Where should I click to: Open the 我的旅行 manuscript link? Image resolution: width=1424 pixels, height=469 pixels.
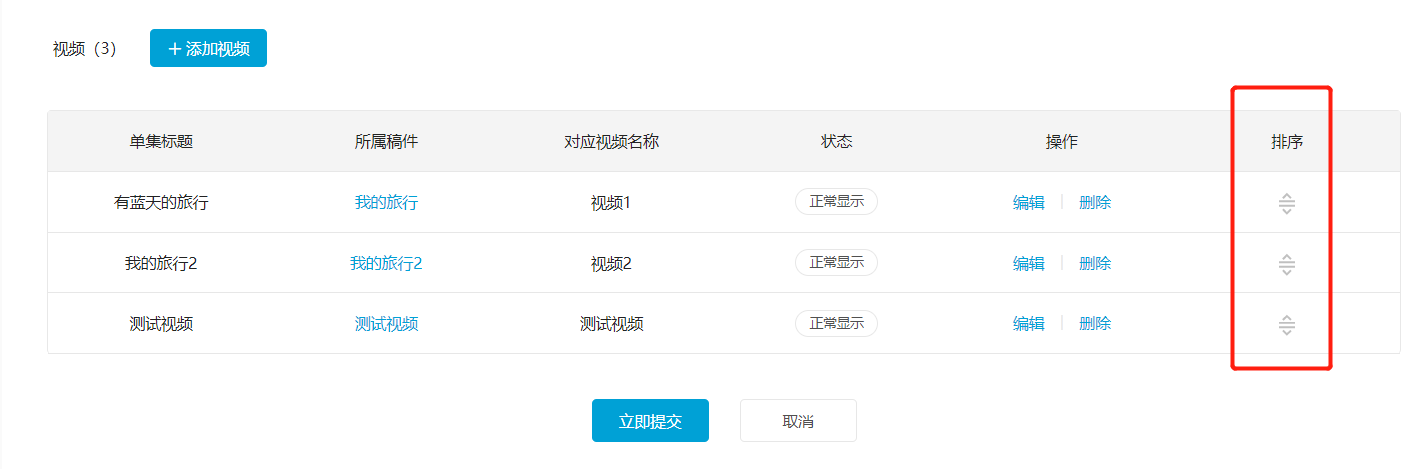386,202
